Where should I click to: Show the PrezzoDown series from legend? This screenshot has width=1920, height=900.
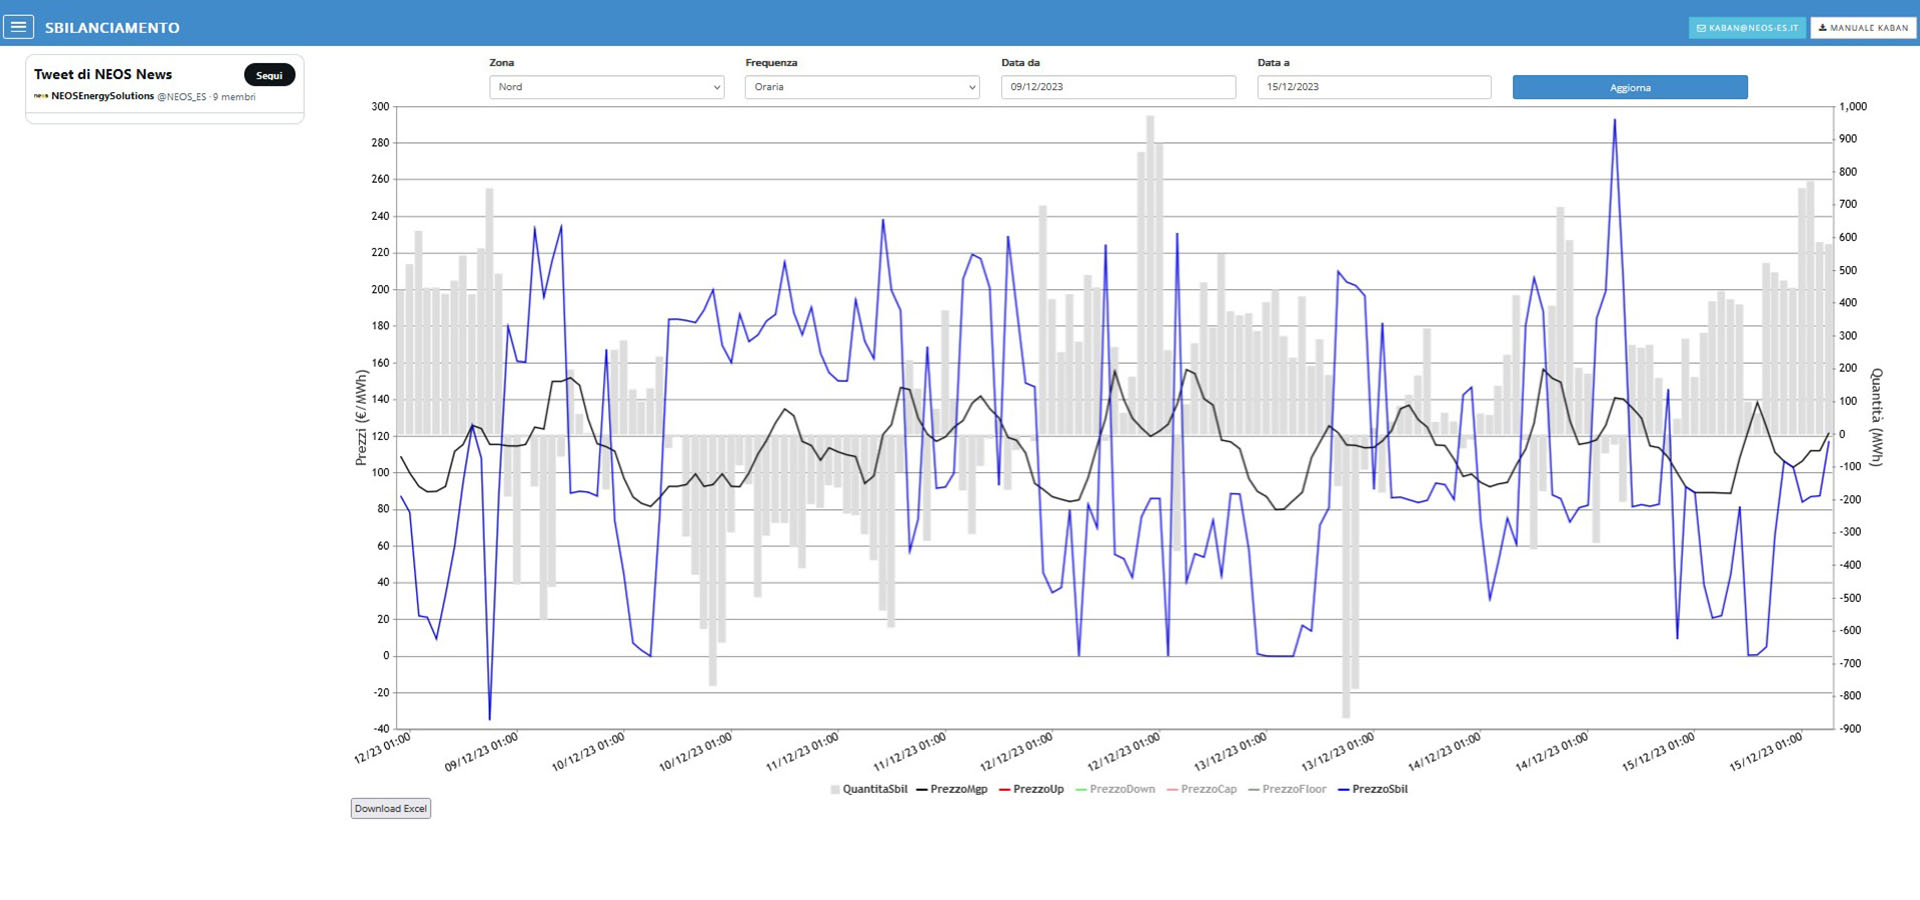(1114, 789)
